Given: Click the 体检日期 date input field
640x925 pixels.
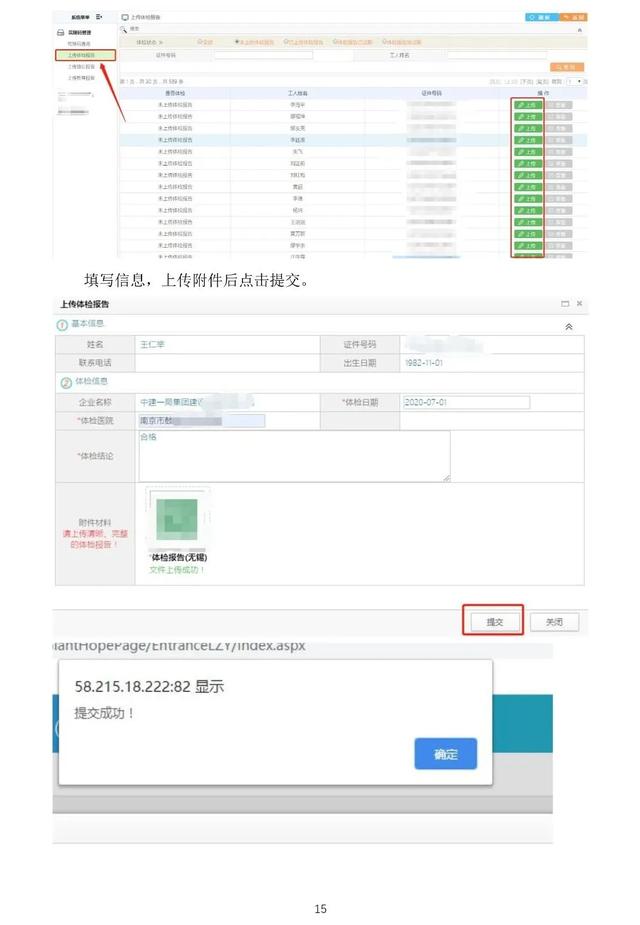Looking at the screenshot, I should pyautogui.click(x=465, y=402).
